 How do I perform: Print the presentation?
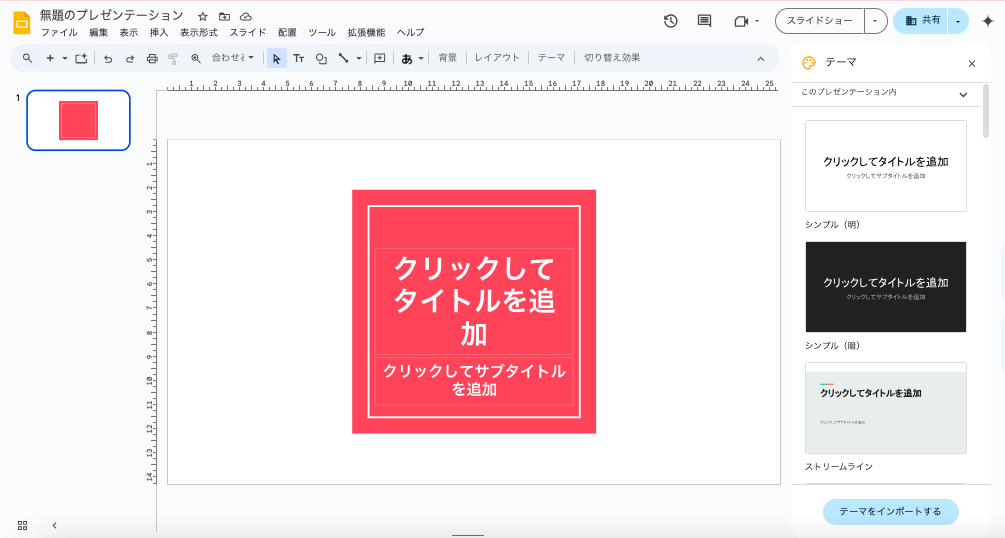click(x=152, y=58)
